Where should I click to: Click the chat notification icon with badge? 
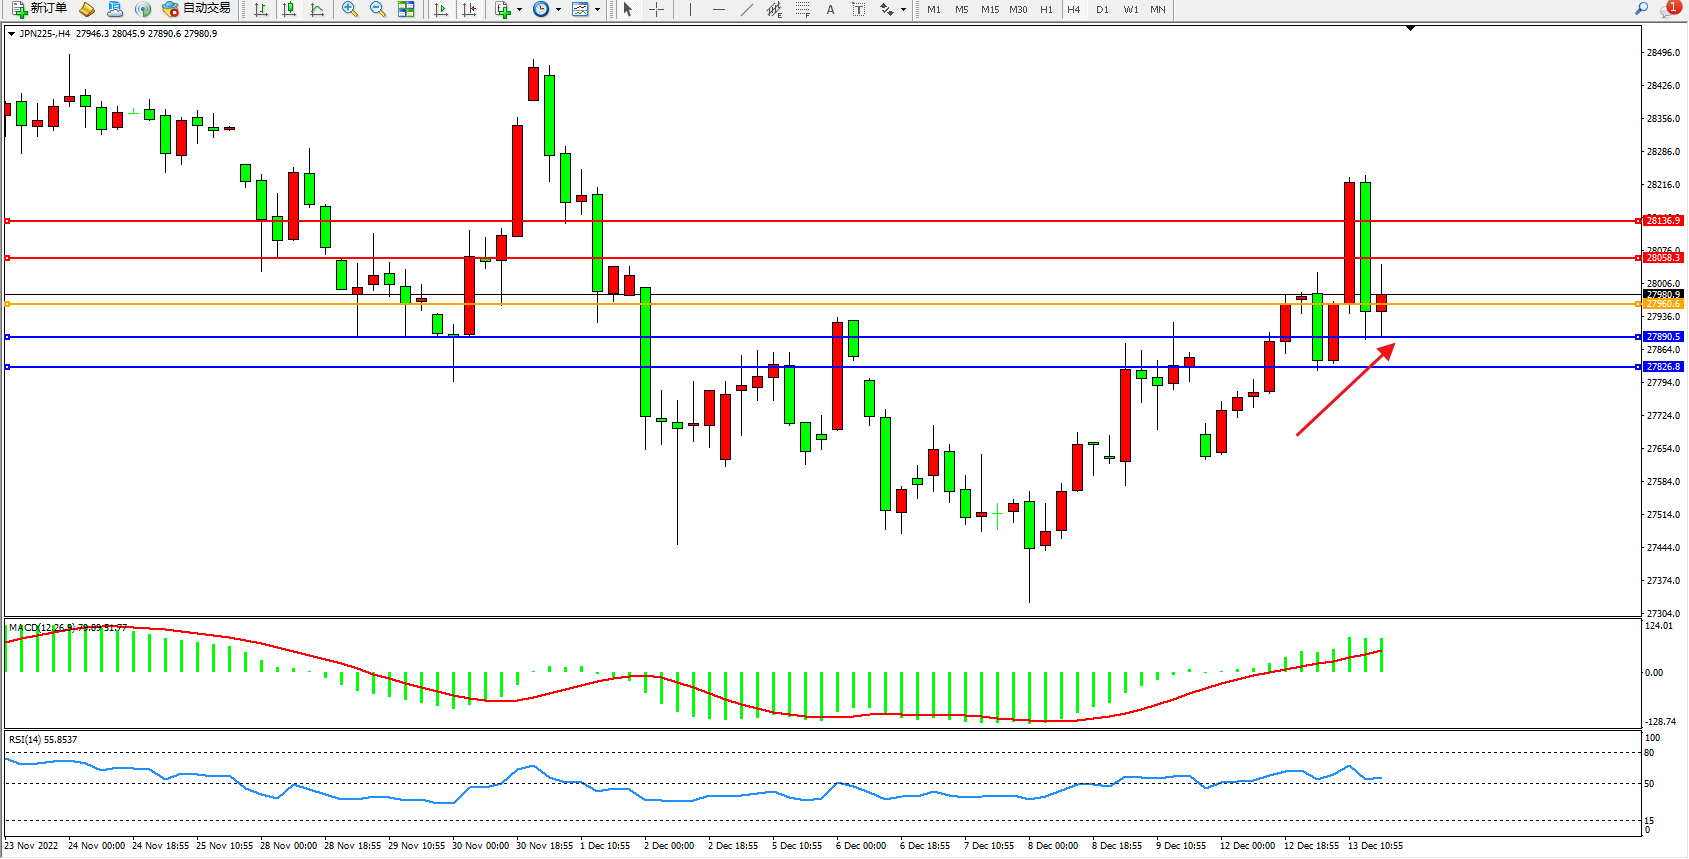1669,9
